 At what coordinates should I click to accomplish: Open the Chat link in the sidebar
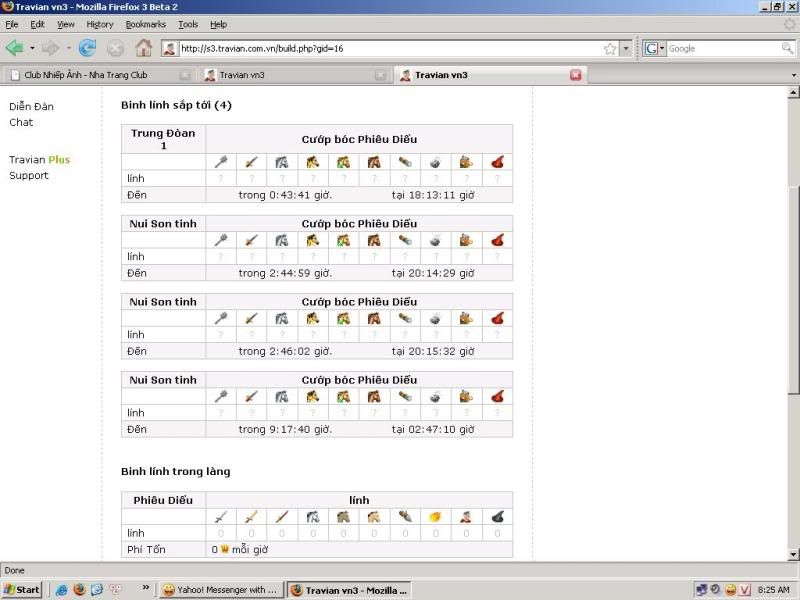coord(21,122)
